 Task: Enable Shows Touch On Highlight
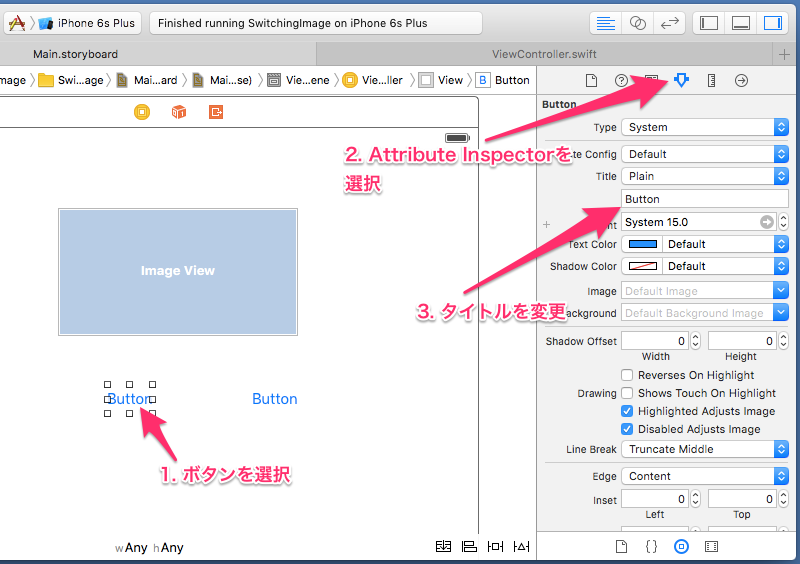[x=627, y=393]
